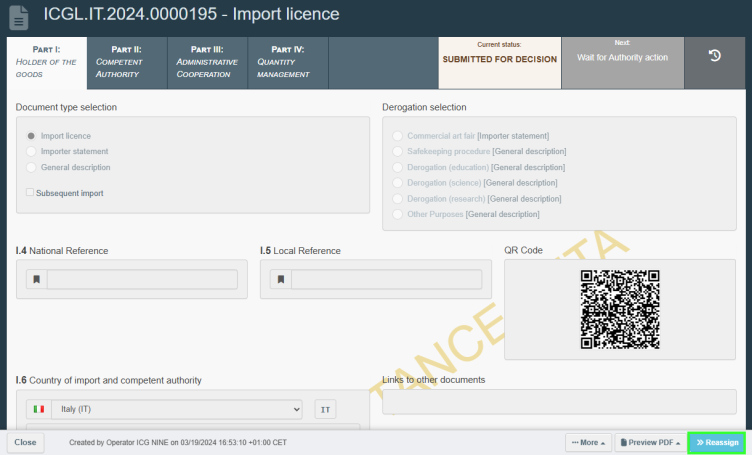Click the Local Reference input field
The width and height of the screenshot is (752, 455).
[x=386, y=279]
